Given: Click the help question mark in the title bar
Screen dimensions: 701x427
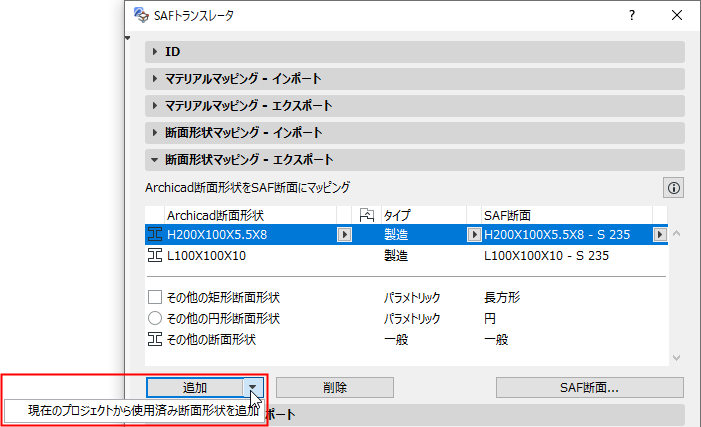Looking at the screenshot, I should pyautogui.click(x=631, y=15).
